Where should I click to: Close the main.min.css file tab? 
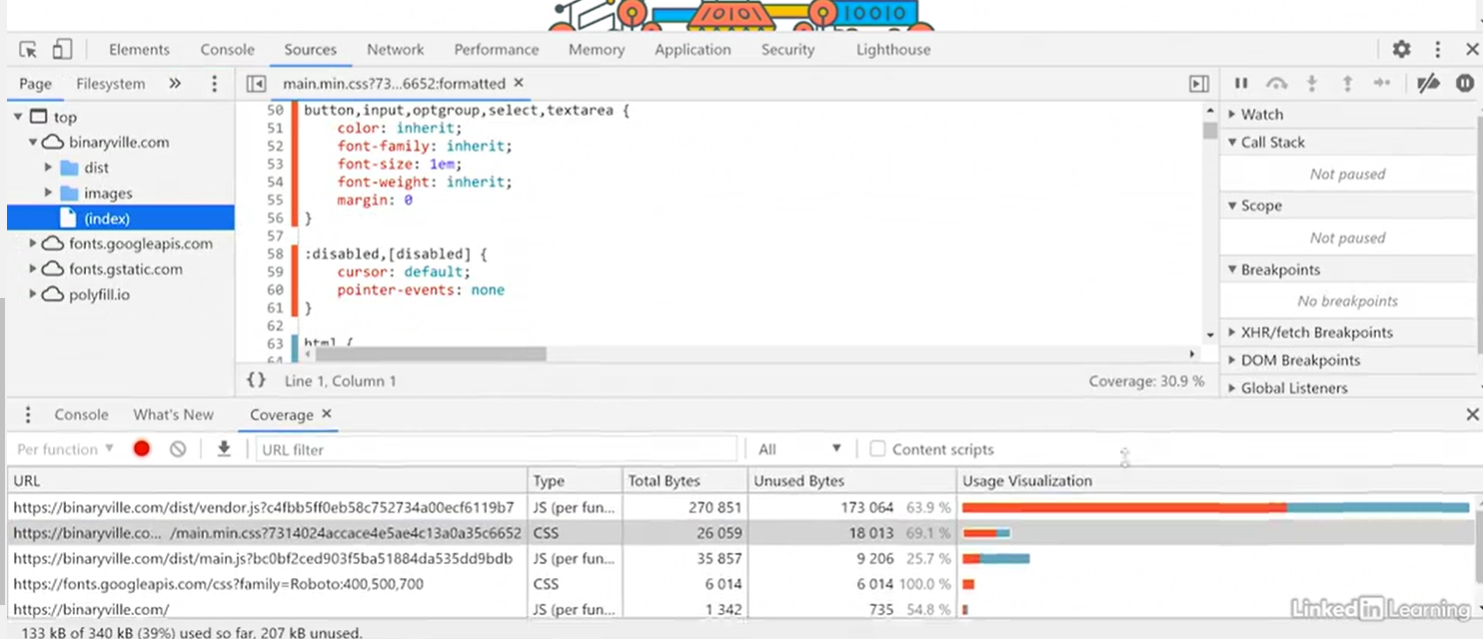[519, 83]
